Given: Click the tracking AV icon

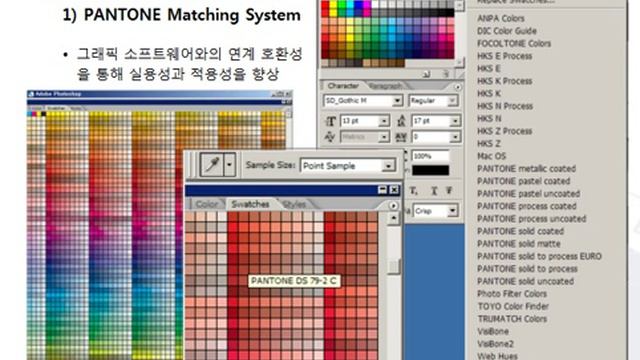Looking at the screenshot, I should (x=401, y=137).
